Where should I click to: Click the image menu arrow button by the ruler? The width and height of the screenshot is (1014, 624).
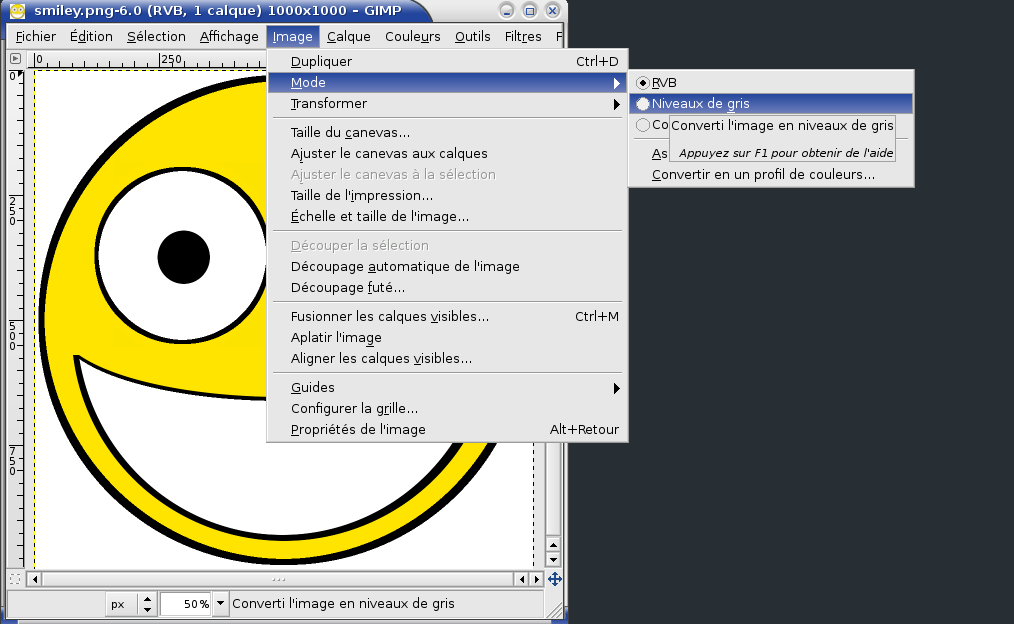pyautogui.click(x=15, y=60)
